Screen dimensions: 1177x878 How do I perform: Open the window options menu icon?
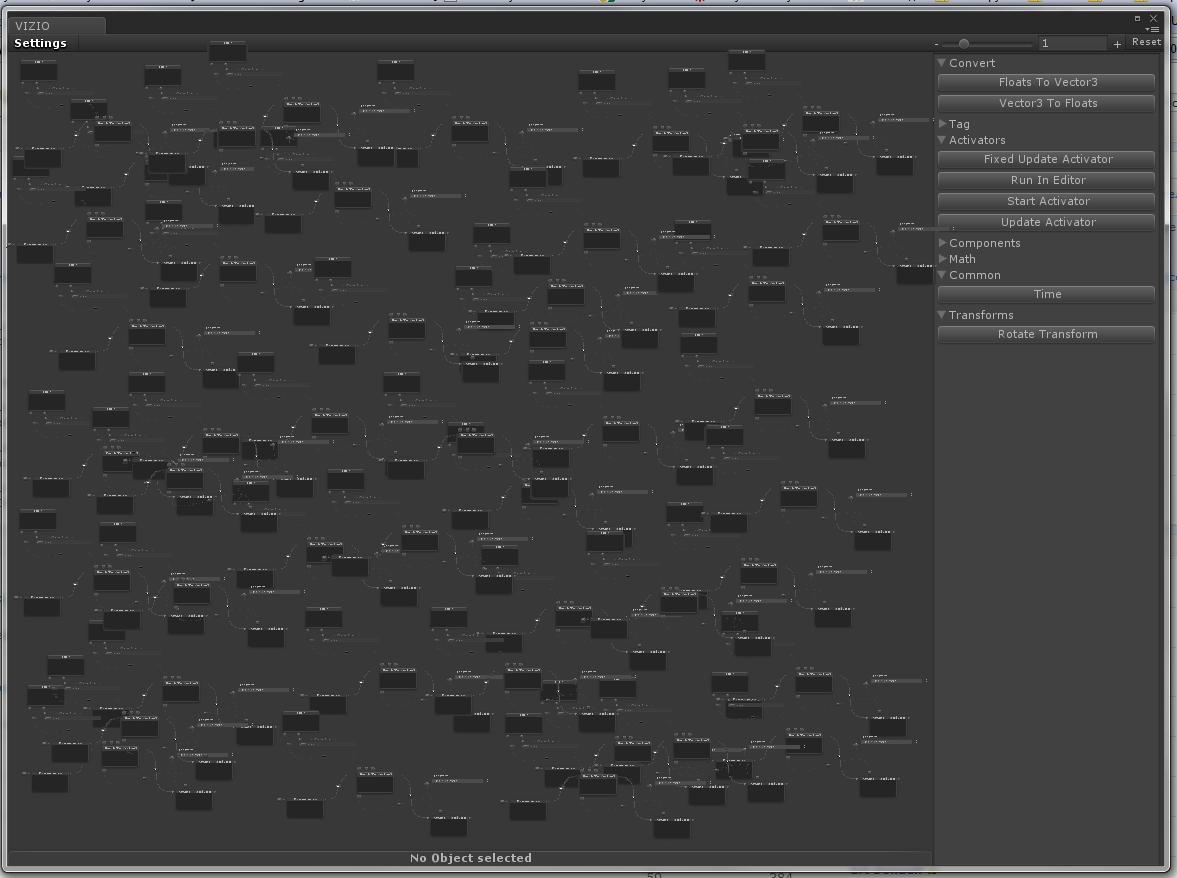pyautogui.click(x=1153, y=30)
